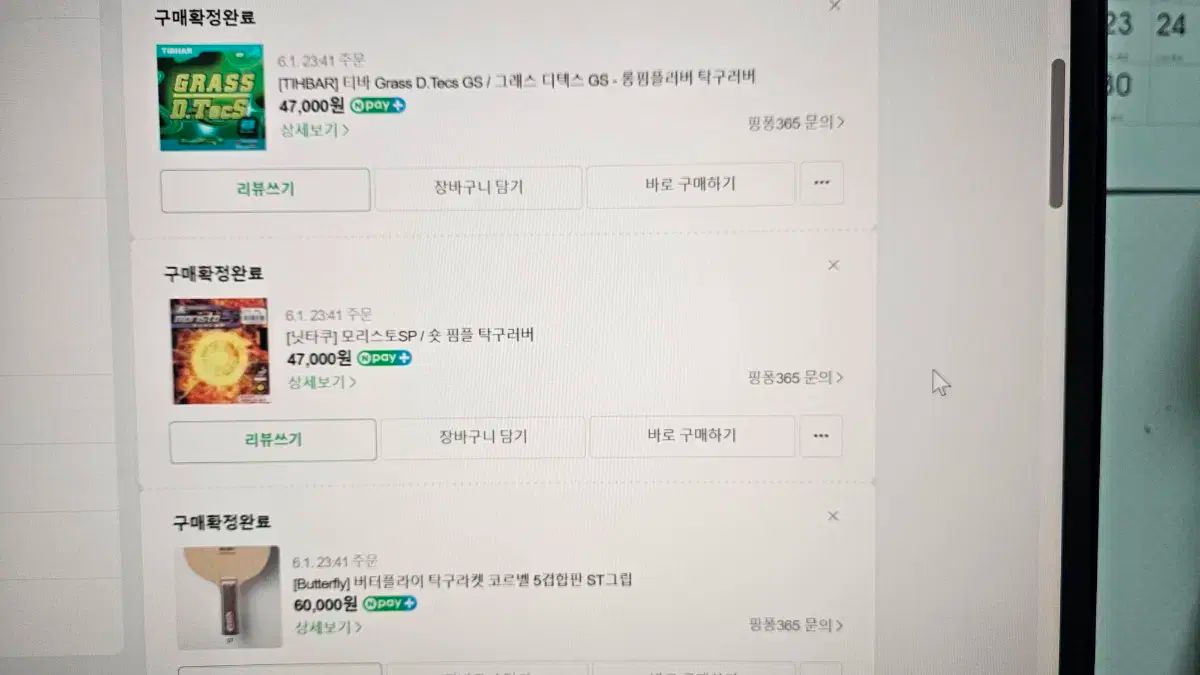1200x675 pixels.
Task: Click 바로 구매하기 for the 모리스토SP order
Action: (x=692, y=436)
